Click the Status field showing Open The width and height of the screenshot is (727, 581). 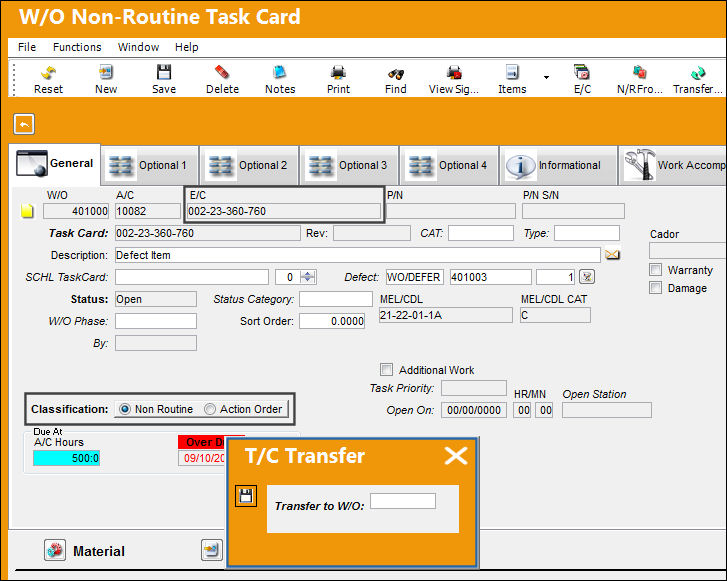156,299
